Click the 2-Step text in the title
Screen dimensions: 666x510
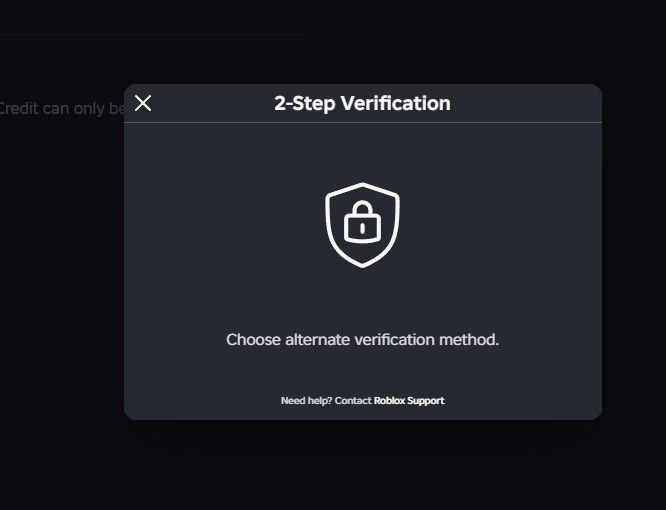coord(305,104)
